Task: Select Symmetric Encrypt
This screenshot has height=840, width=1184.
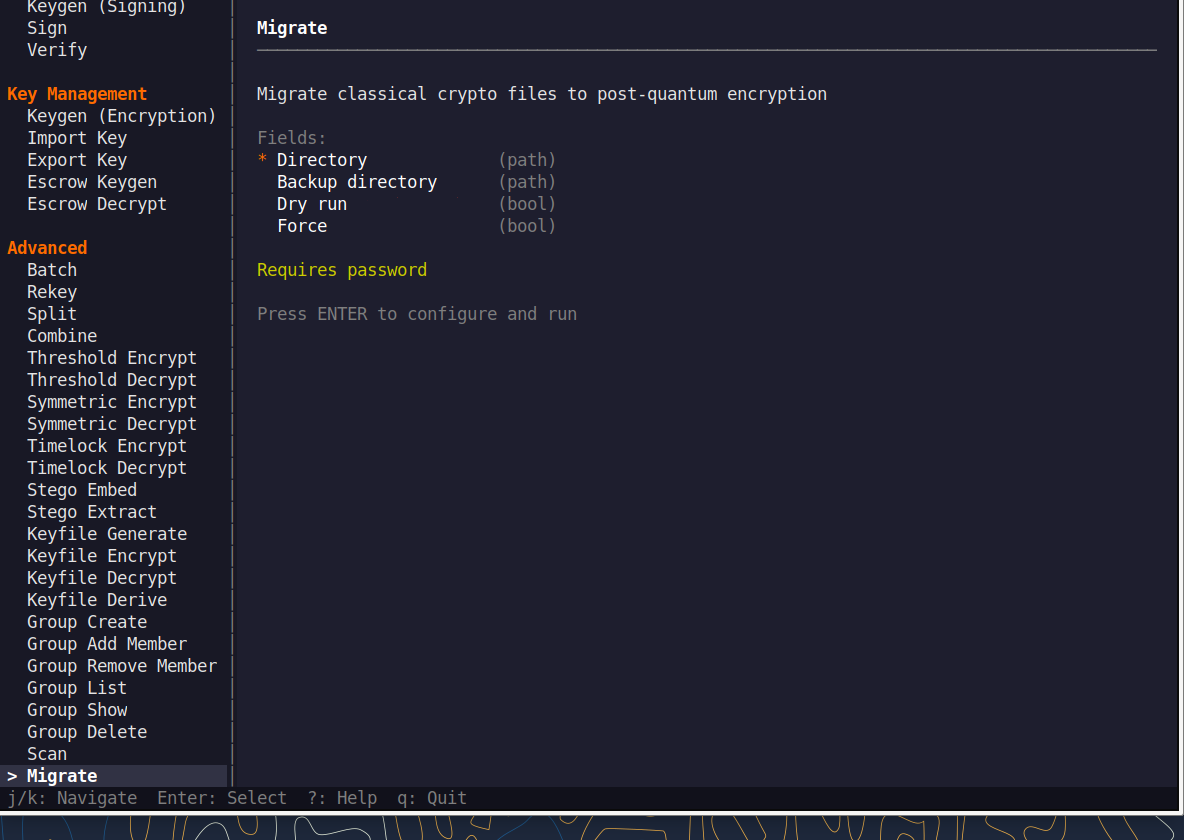Action: click(112, 401)
